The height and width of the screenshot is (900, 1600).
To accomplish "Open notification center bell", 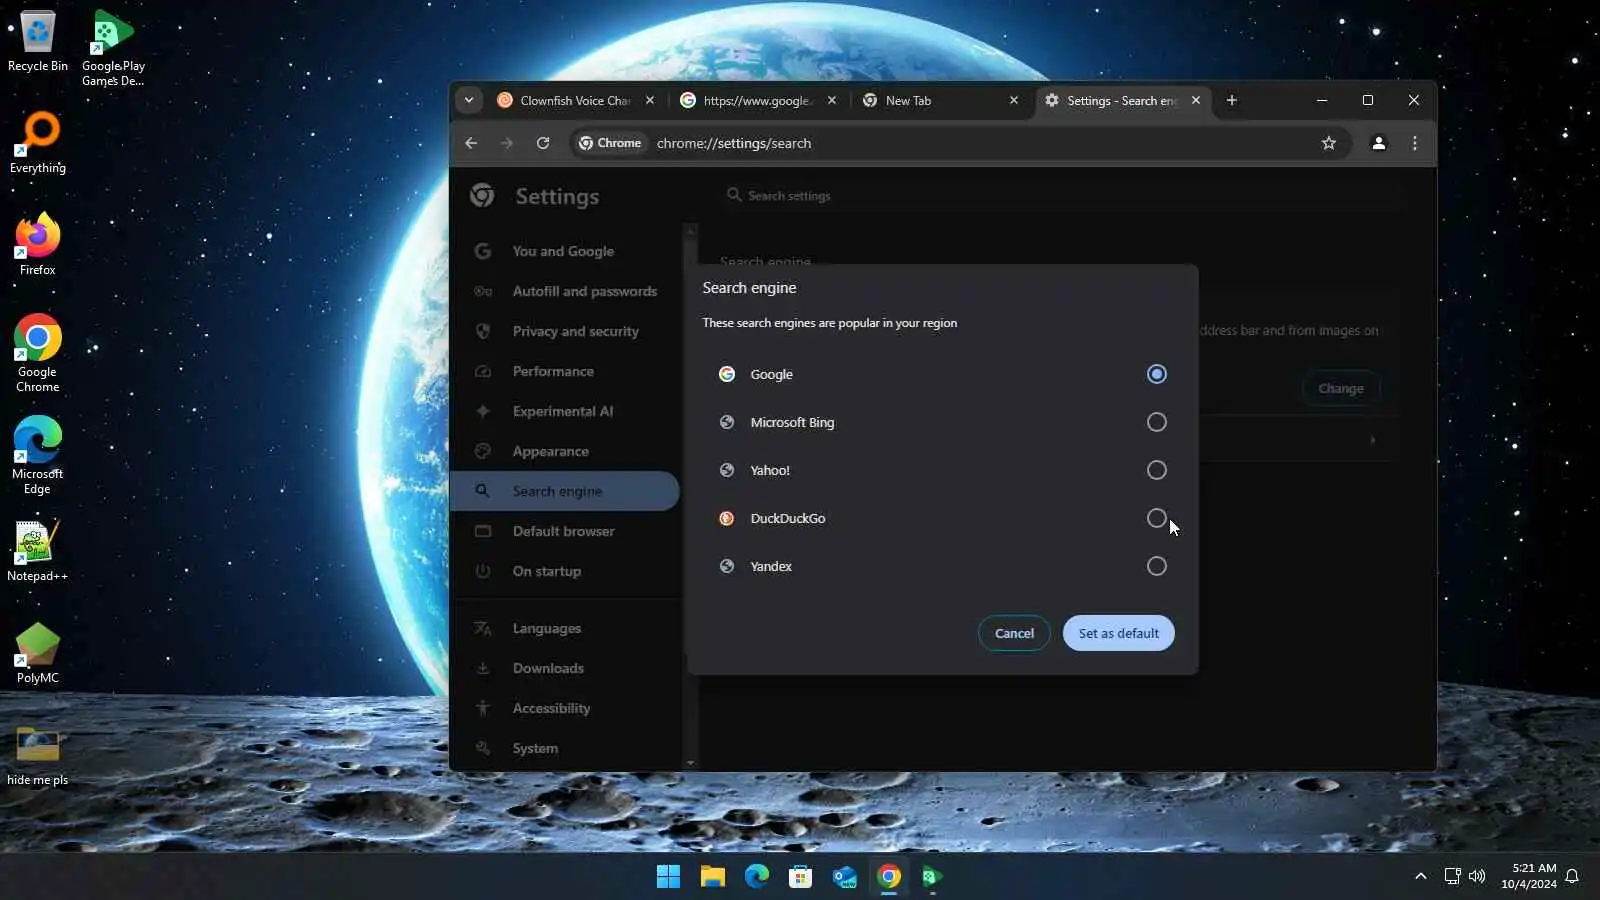I will pyautogui.click(x=1572, y=876).
